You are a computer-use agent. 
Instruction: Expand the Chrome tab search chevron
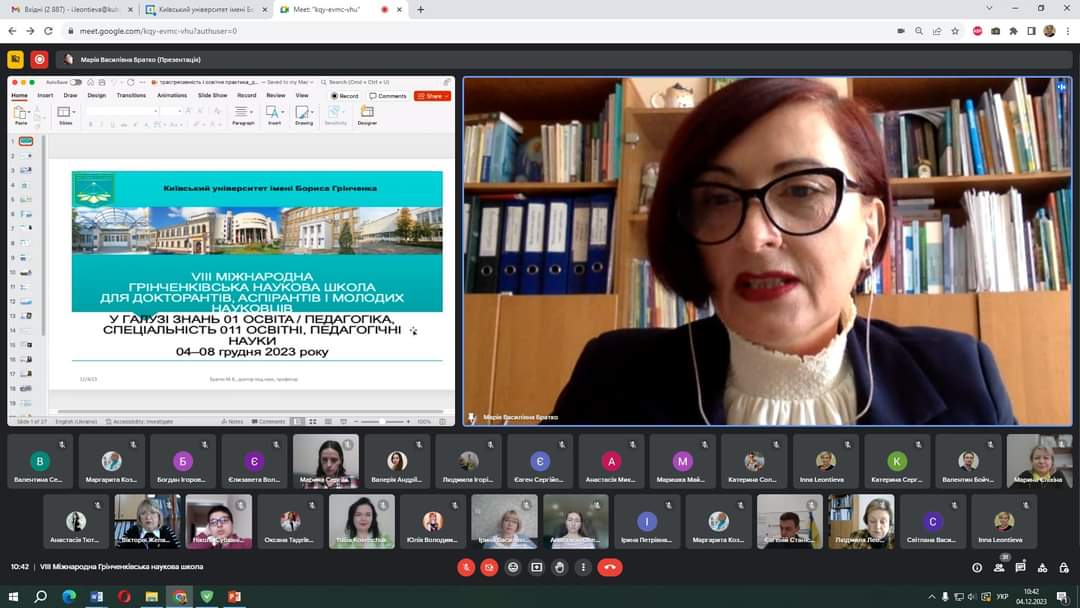click(989, 9)
